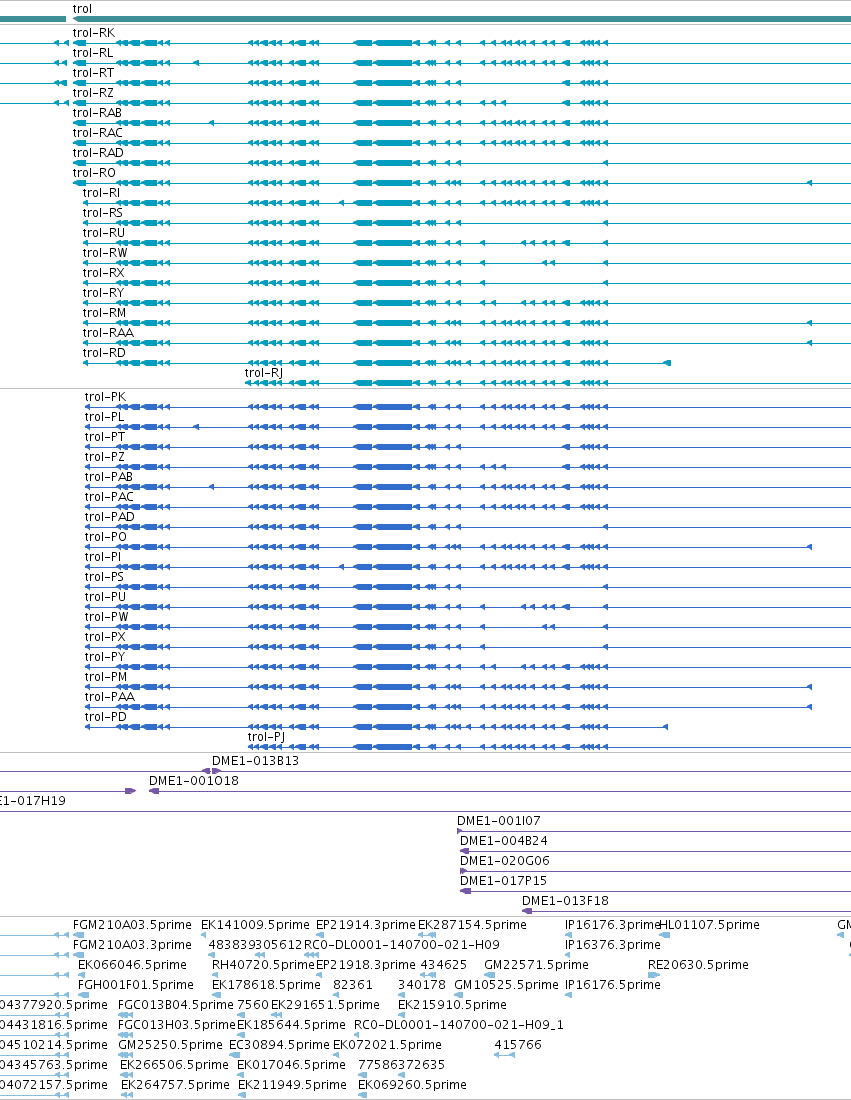Image resolution: width=851 pixels, height=1100 pixels.
Task: Click transcript label trol-RL
Action: (93, 53)
